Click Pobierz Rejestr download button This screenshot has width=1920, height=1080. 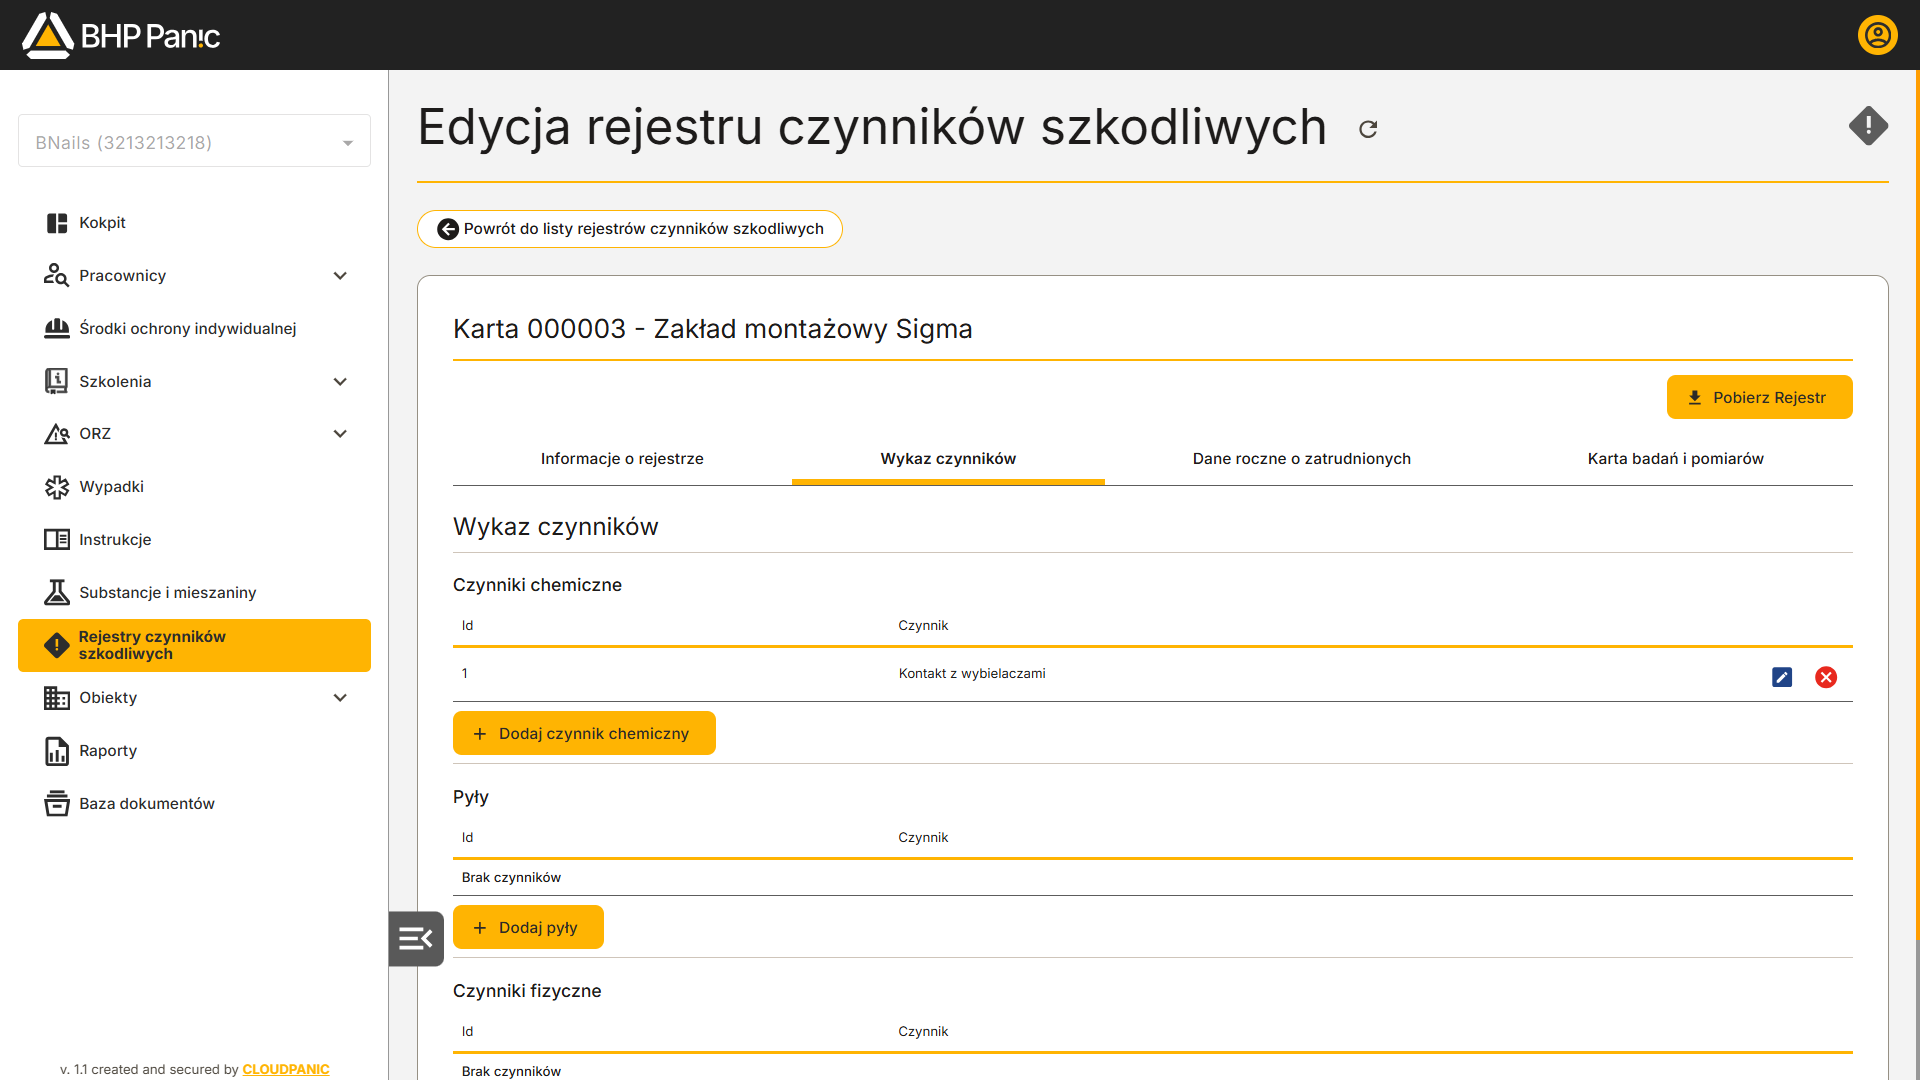point(1759,397)
